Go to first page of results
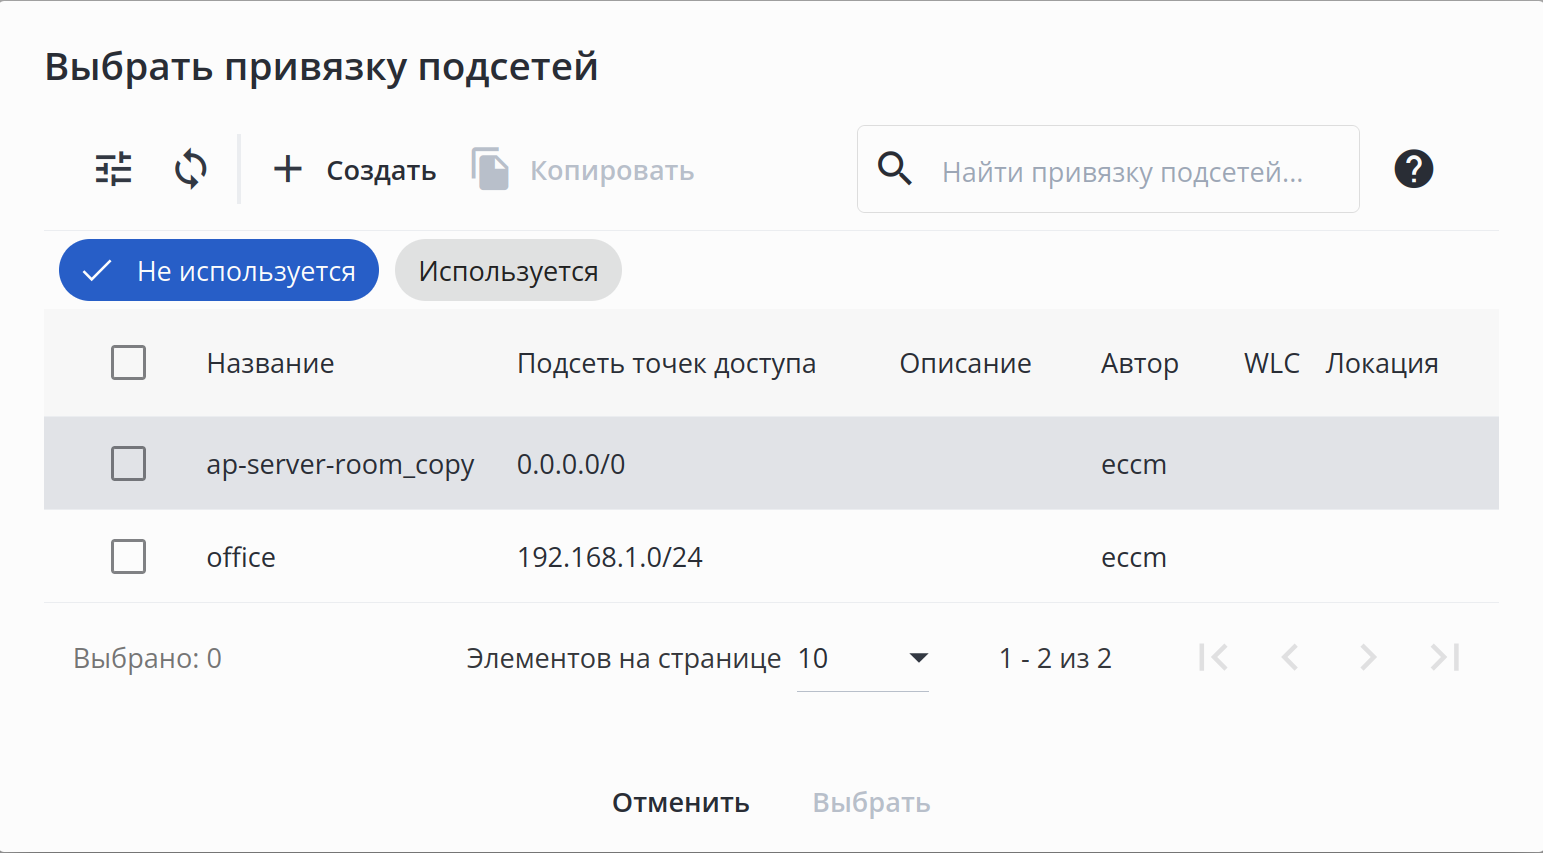Viewport: 1543px width, 853px height. [1213, 657]
